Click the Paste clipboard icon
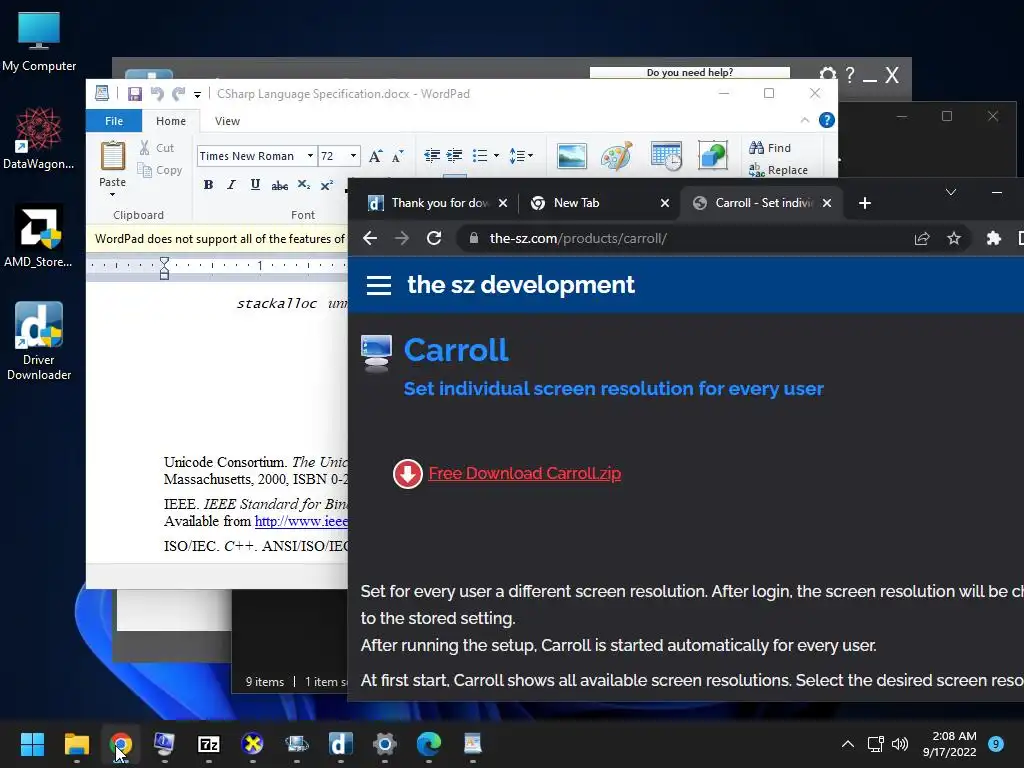The width and height of the screenshot is (1024, 768). [112, 157]
